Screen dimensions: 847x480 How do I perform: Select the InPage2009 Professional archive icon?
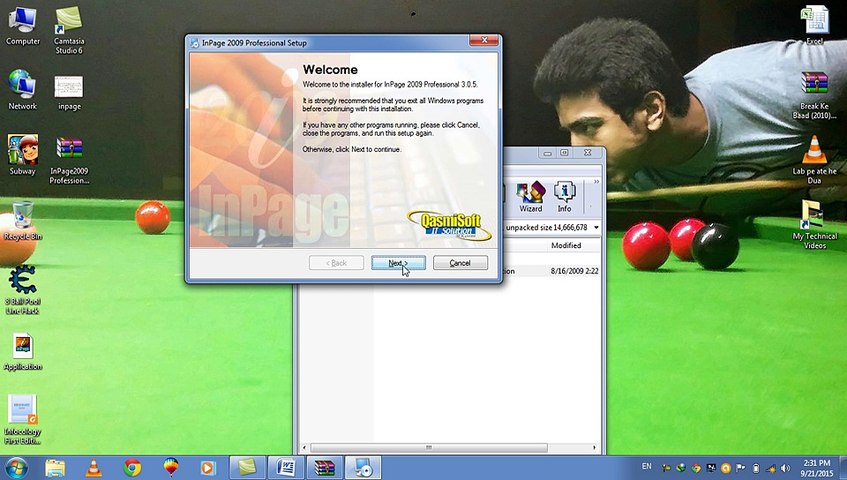[69, 158]
